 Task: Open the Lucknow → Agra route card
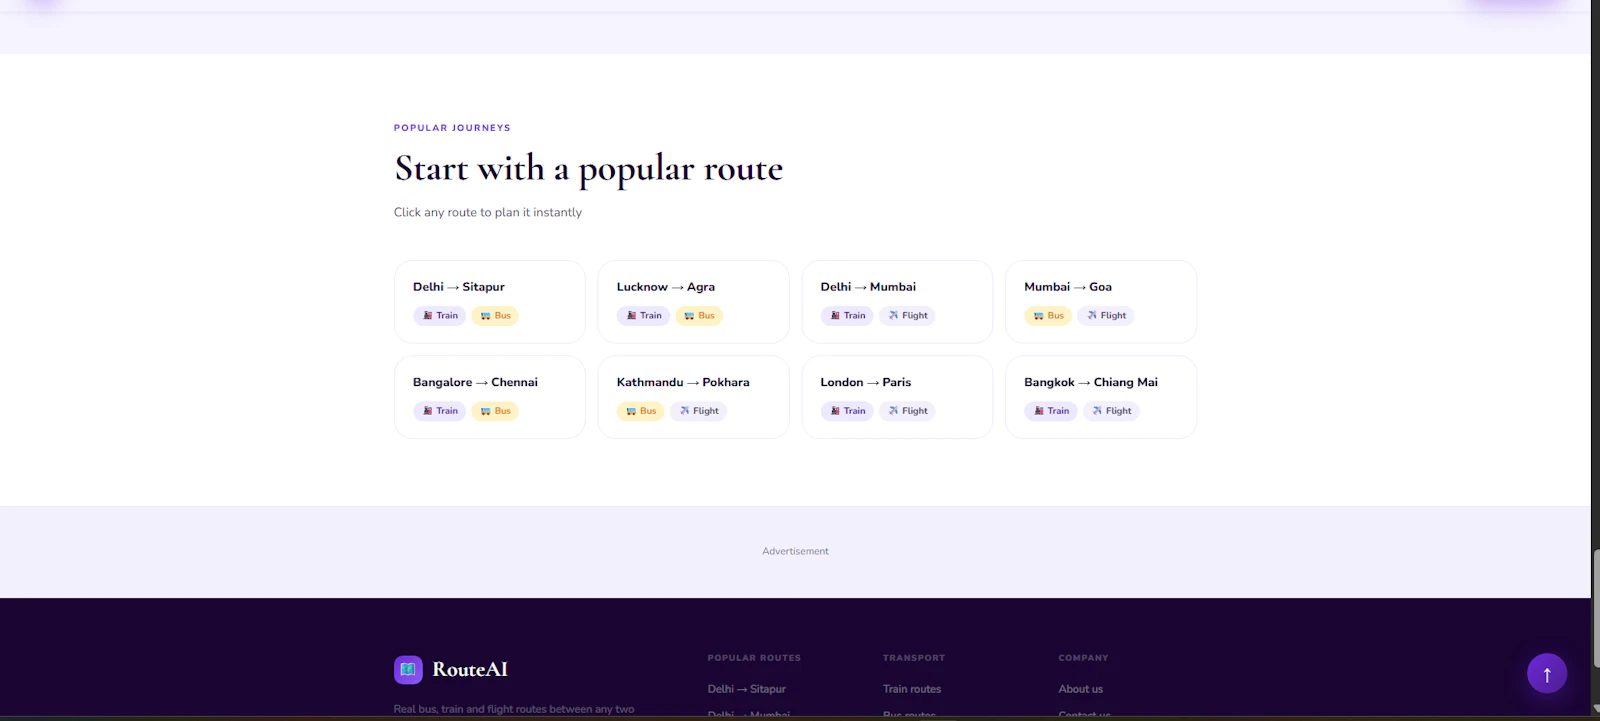[693, 302]
